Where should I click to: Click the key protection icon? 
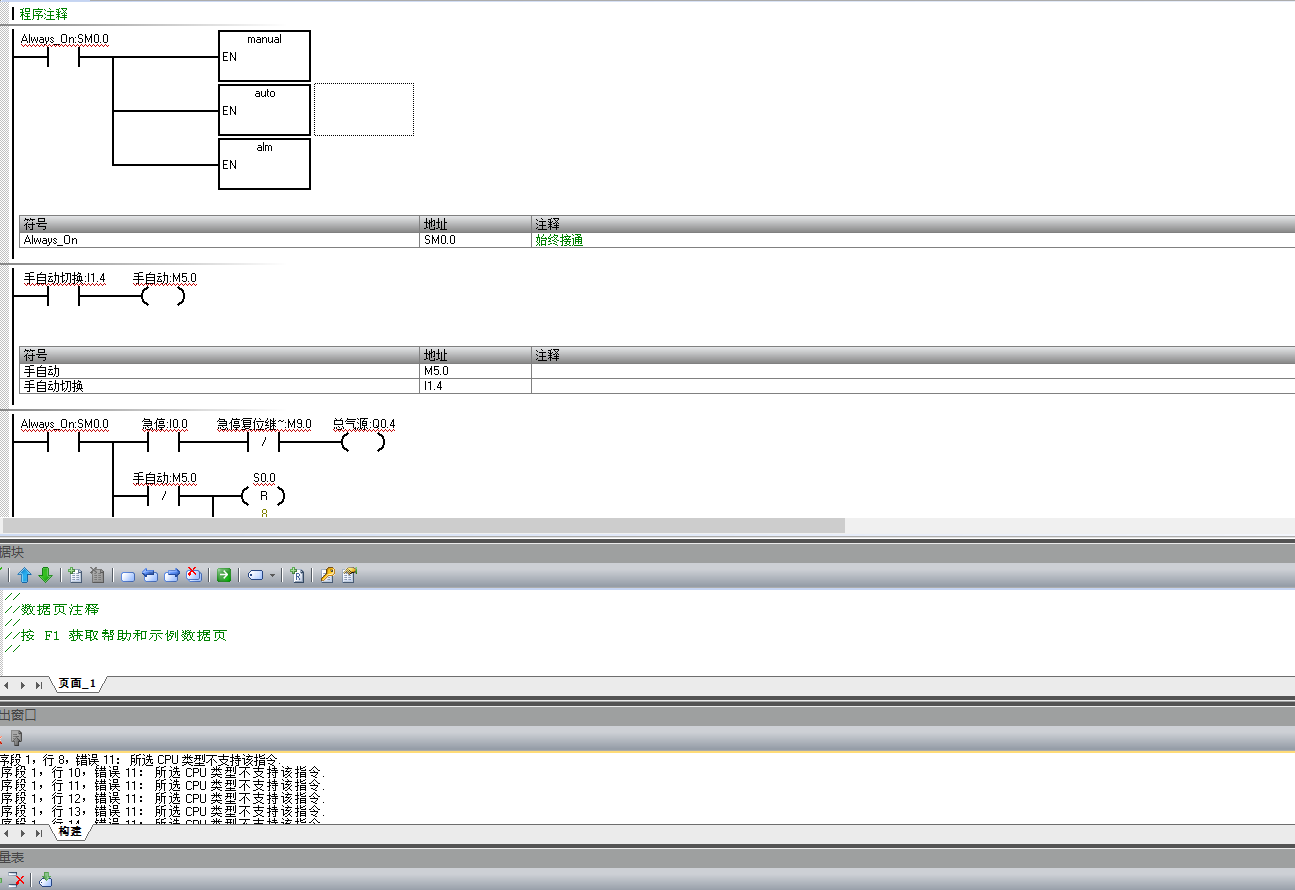[x=327, y=575]
